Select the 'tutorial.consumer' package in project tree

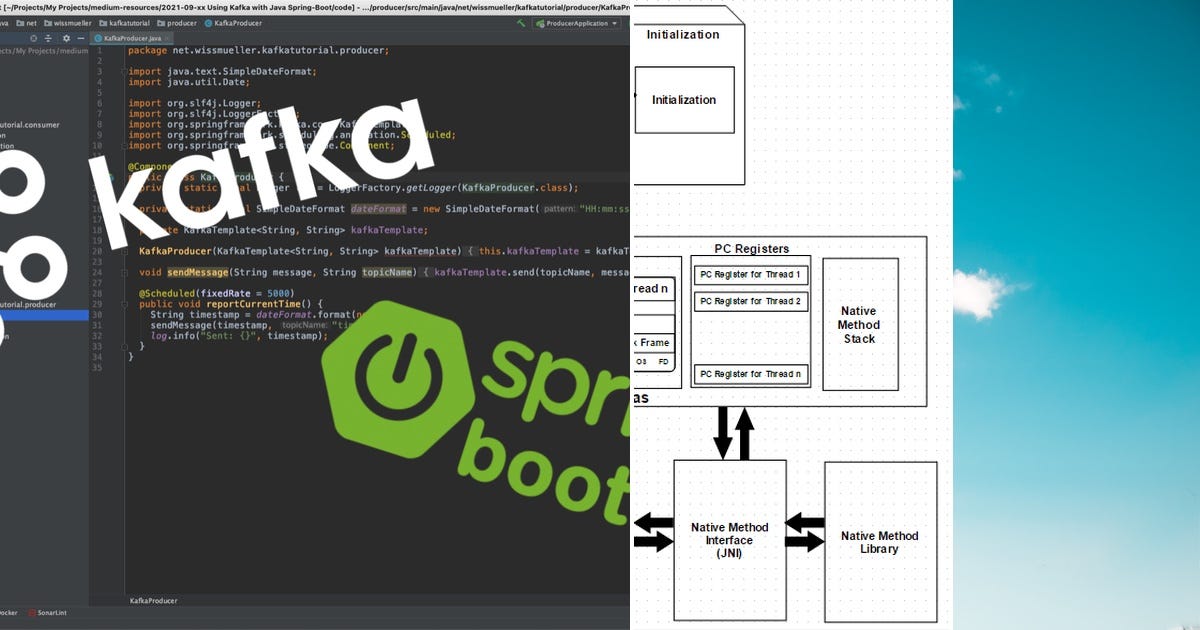30,125
